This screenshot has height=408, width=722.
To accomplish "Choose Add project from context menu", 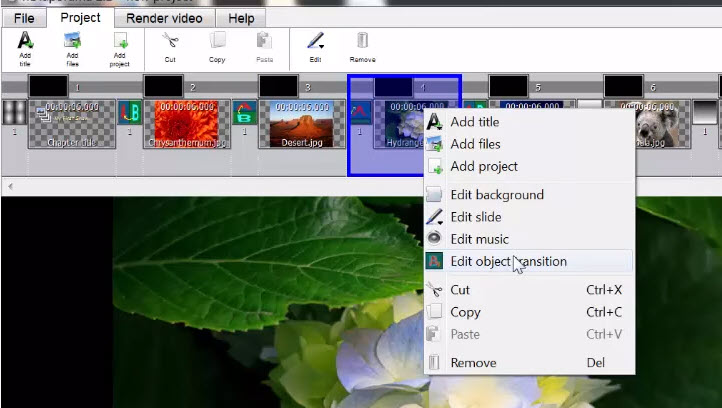I will (x=529, y=166).
